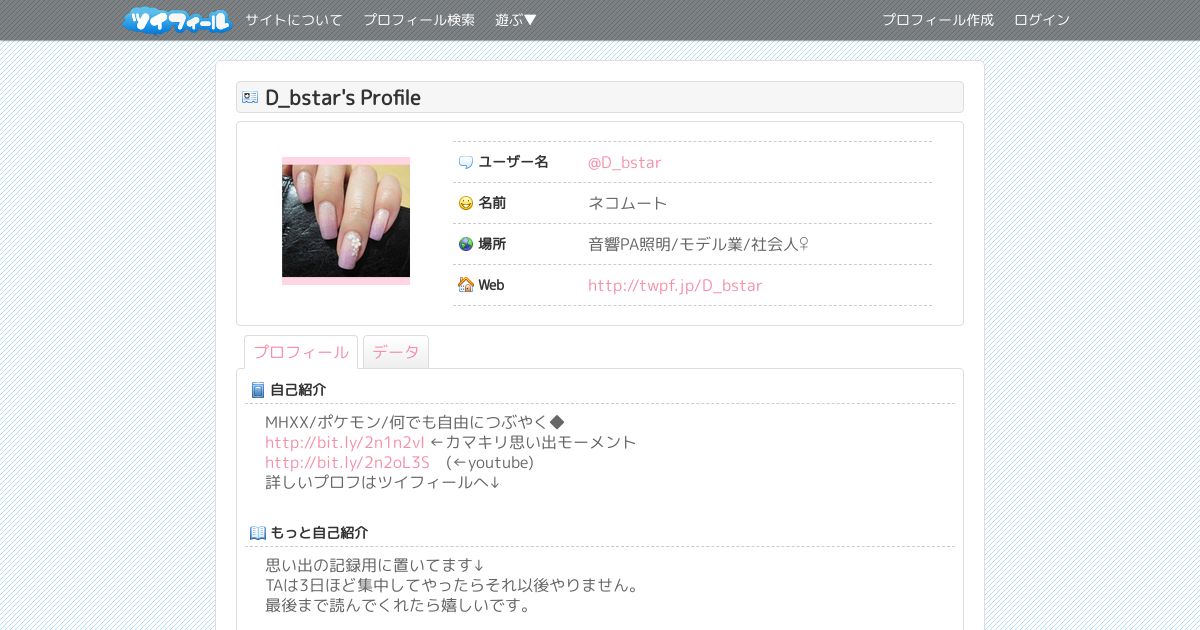This screenshot has width=1200, height=630.
Task: Click the open book icon beside もっと自己紹介
Action: [x=258, y=533]
